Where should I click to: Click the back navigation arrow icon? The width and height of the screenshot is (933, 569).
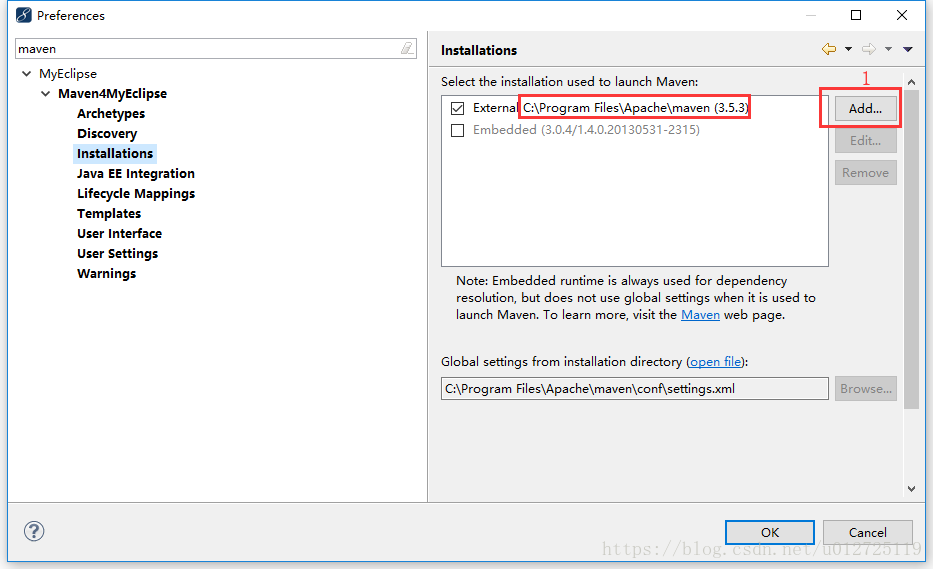click(829, 49)
